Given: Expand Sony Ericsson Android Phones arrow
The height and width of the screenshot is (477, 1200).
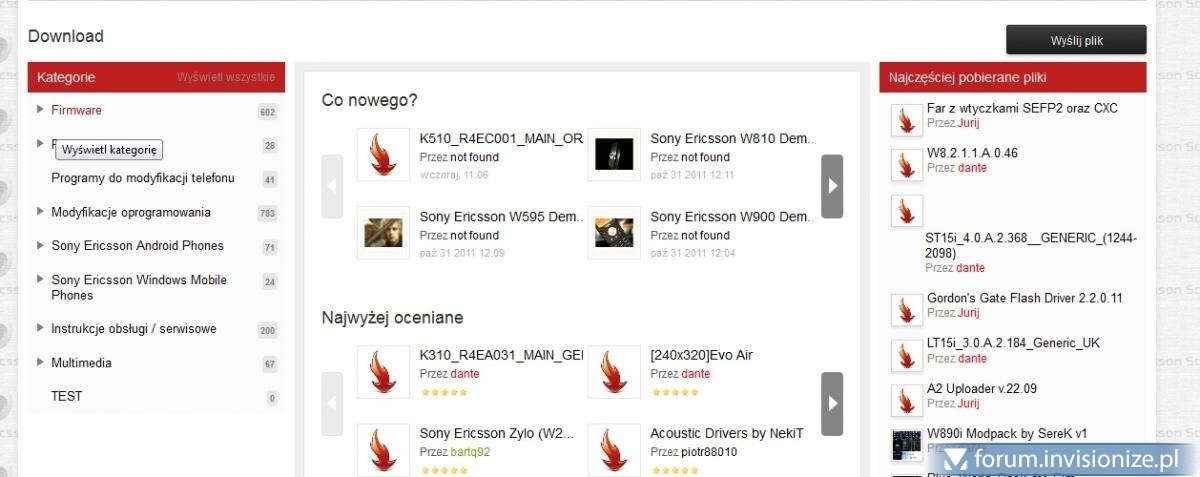Looking at the screenshot, I should pyautogui.click(x=40, y=245).
